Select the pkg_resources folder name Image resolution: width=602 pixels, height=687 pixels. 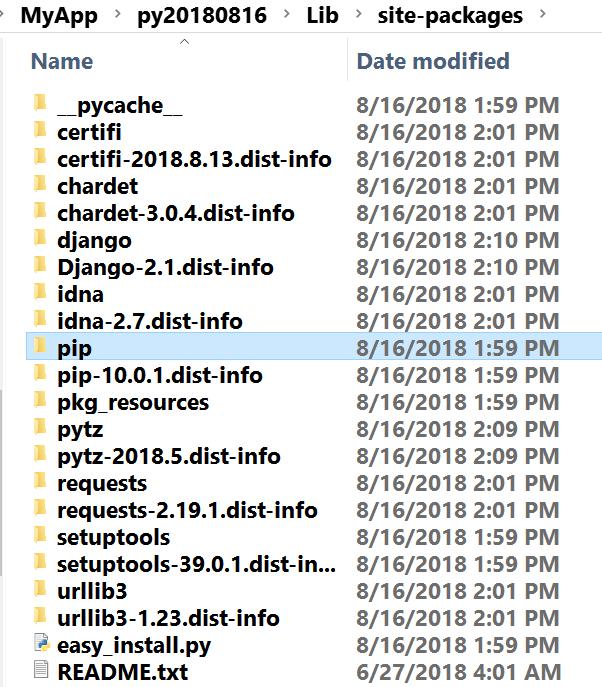click(133, 404)
